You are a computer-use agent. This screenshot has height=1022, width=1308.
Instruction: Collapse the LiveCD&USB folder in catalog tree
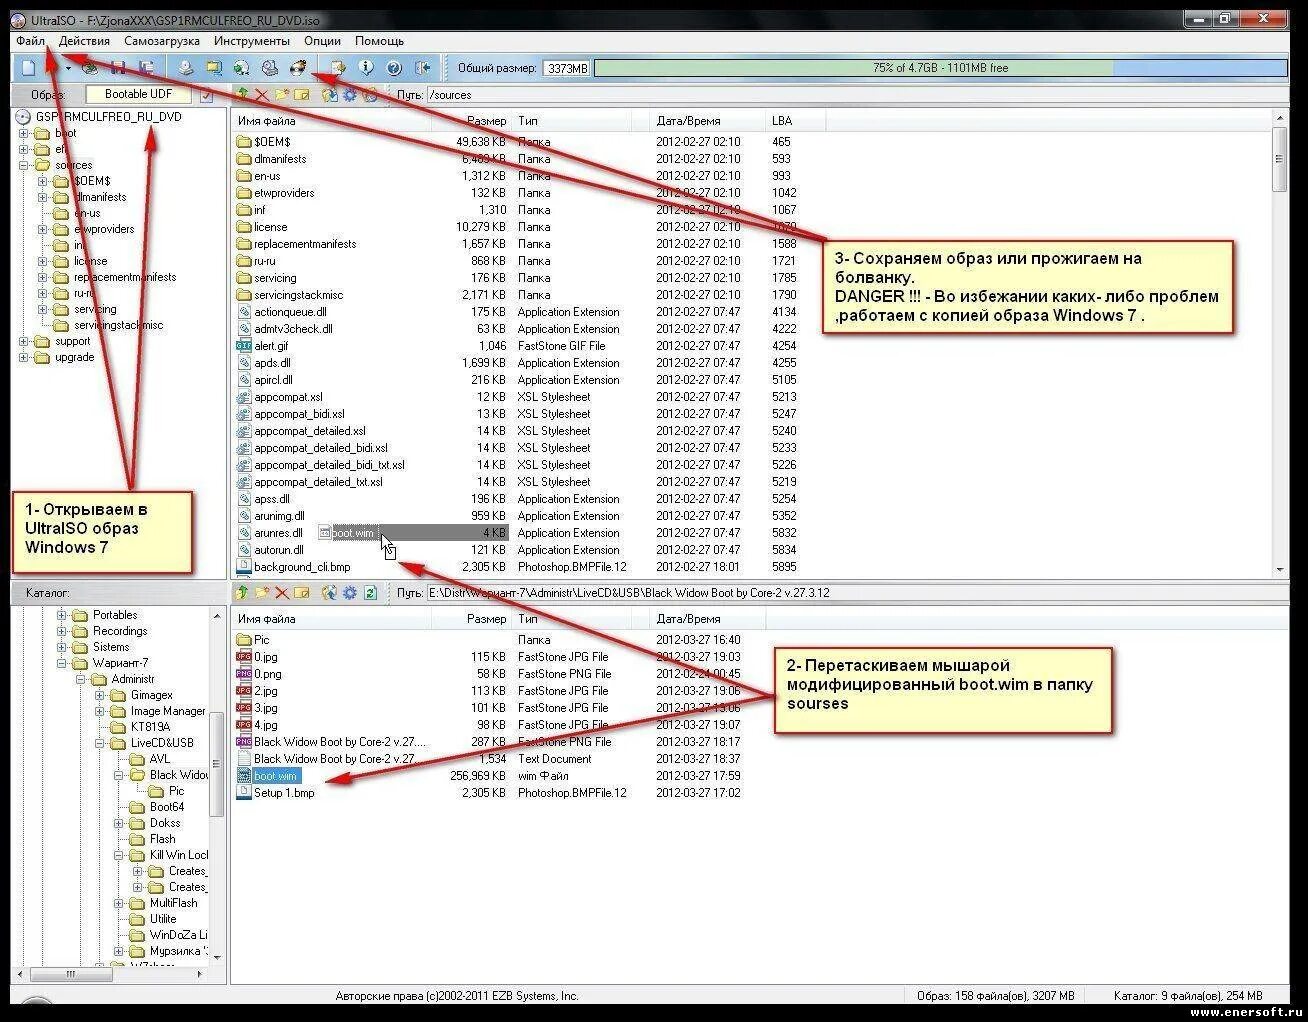coord(100,743)
